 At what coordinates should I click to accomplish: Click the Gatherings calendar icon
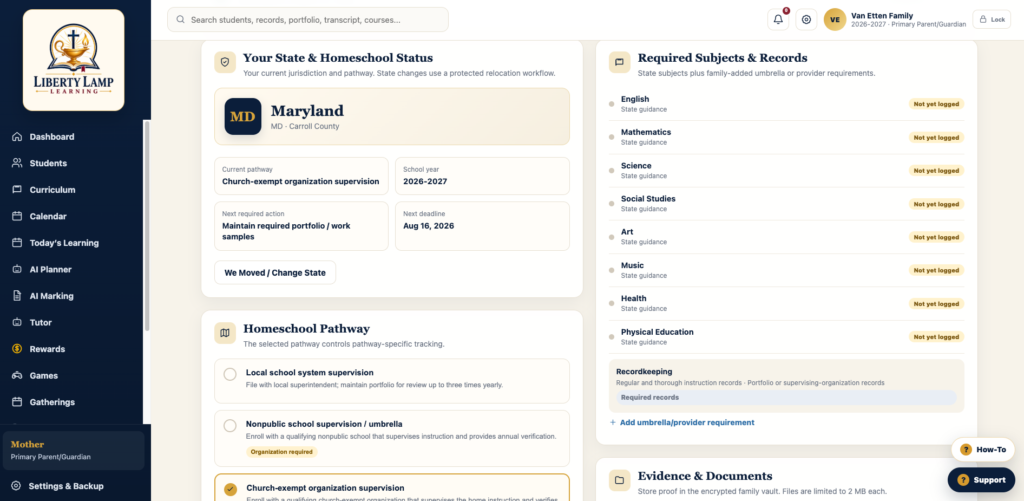[x=17, y=402]
